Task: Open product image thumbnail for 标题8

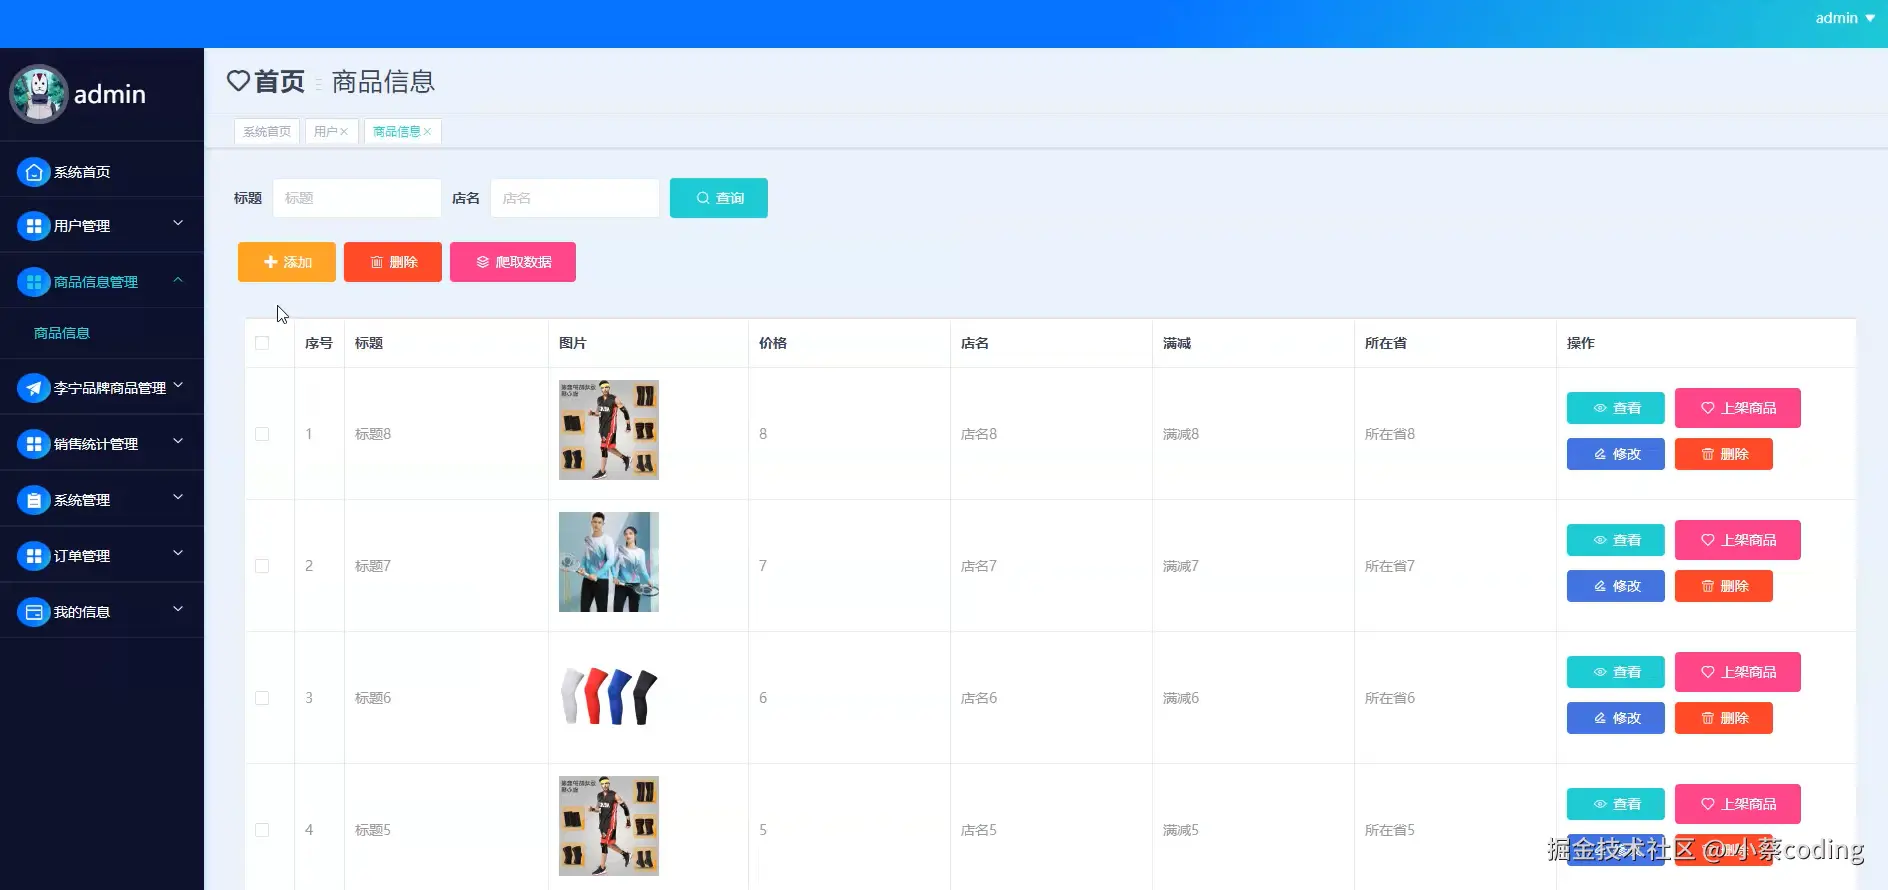Action: coord(609,430)
